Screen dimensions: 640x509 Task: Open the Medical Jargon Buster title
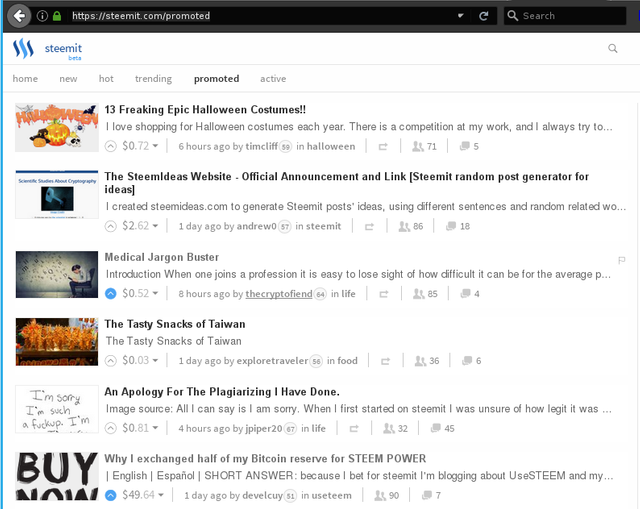coord(162,257)
